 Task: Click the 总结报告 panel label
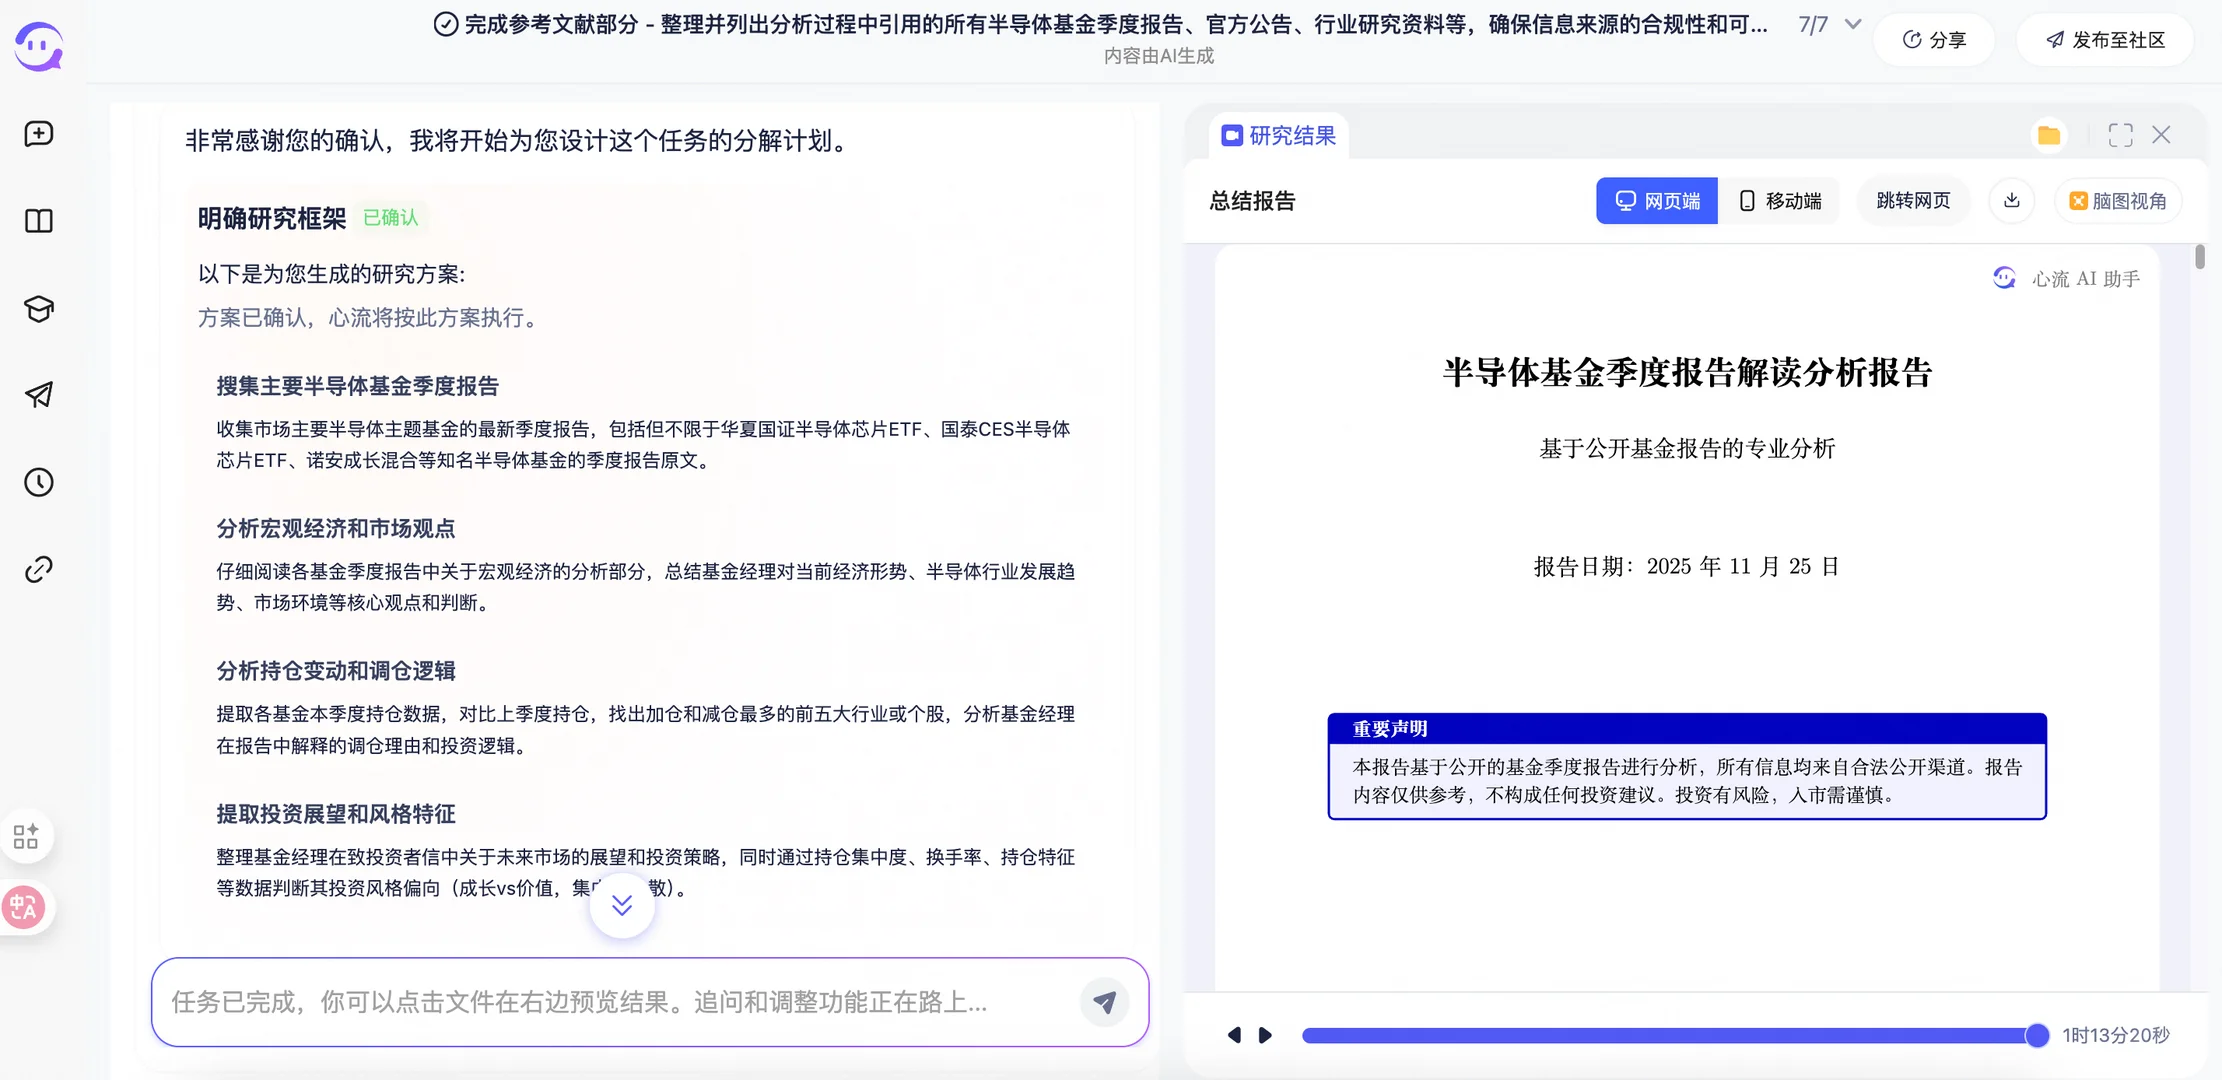(x=1252, y=201)
